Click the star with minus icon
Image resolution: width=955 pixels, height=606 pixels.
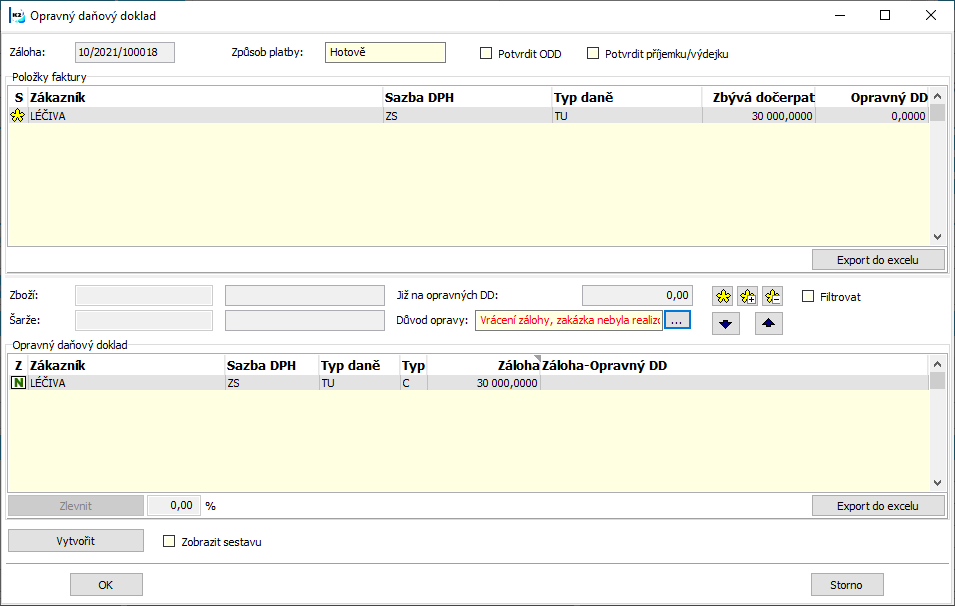pyautogui.click(x=772, y=297)
